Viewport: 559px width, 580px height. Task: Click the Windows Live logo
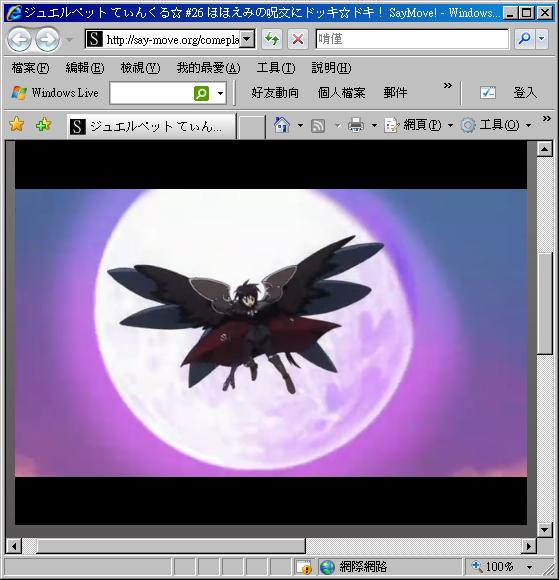pos(55,93)
